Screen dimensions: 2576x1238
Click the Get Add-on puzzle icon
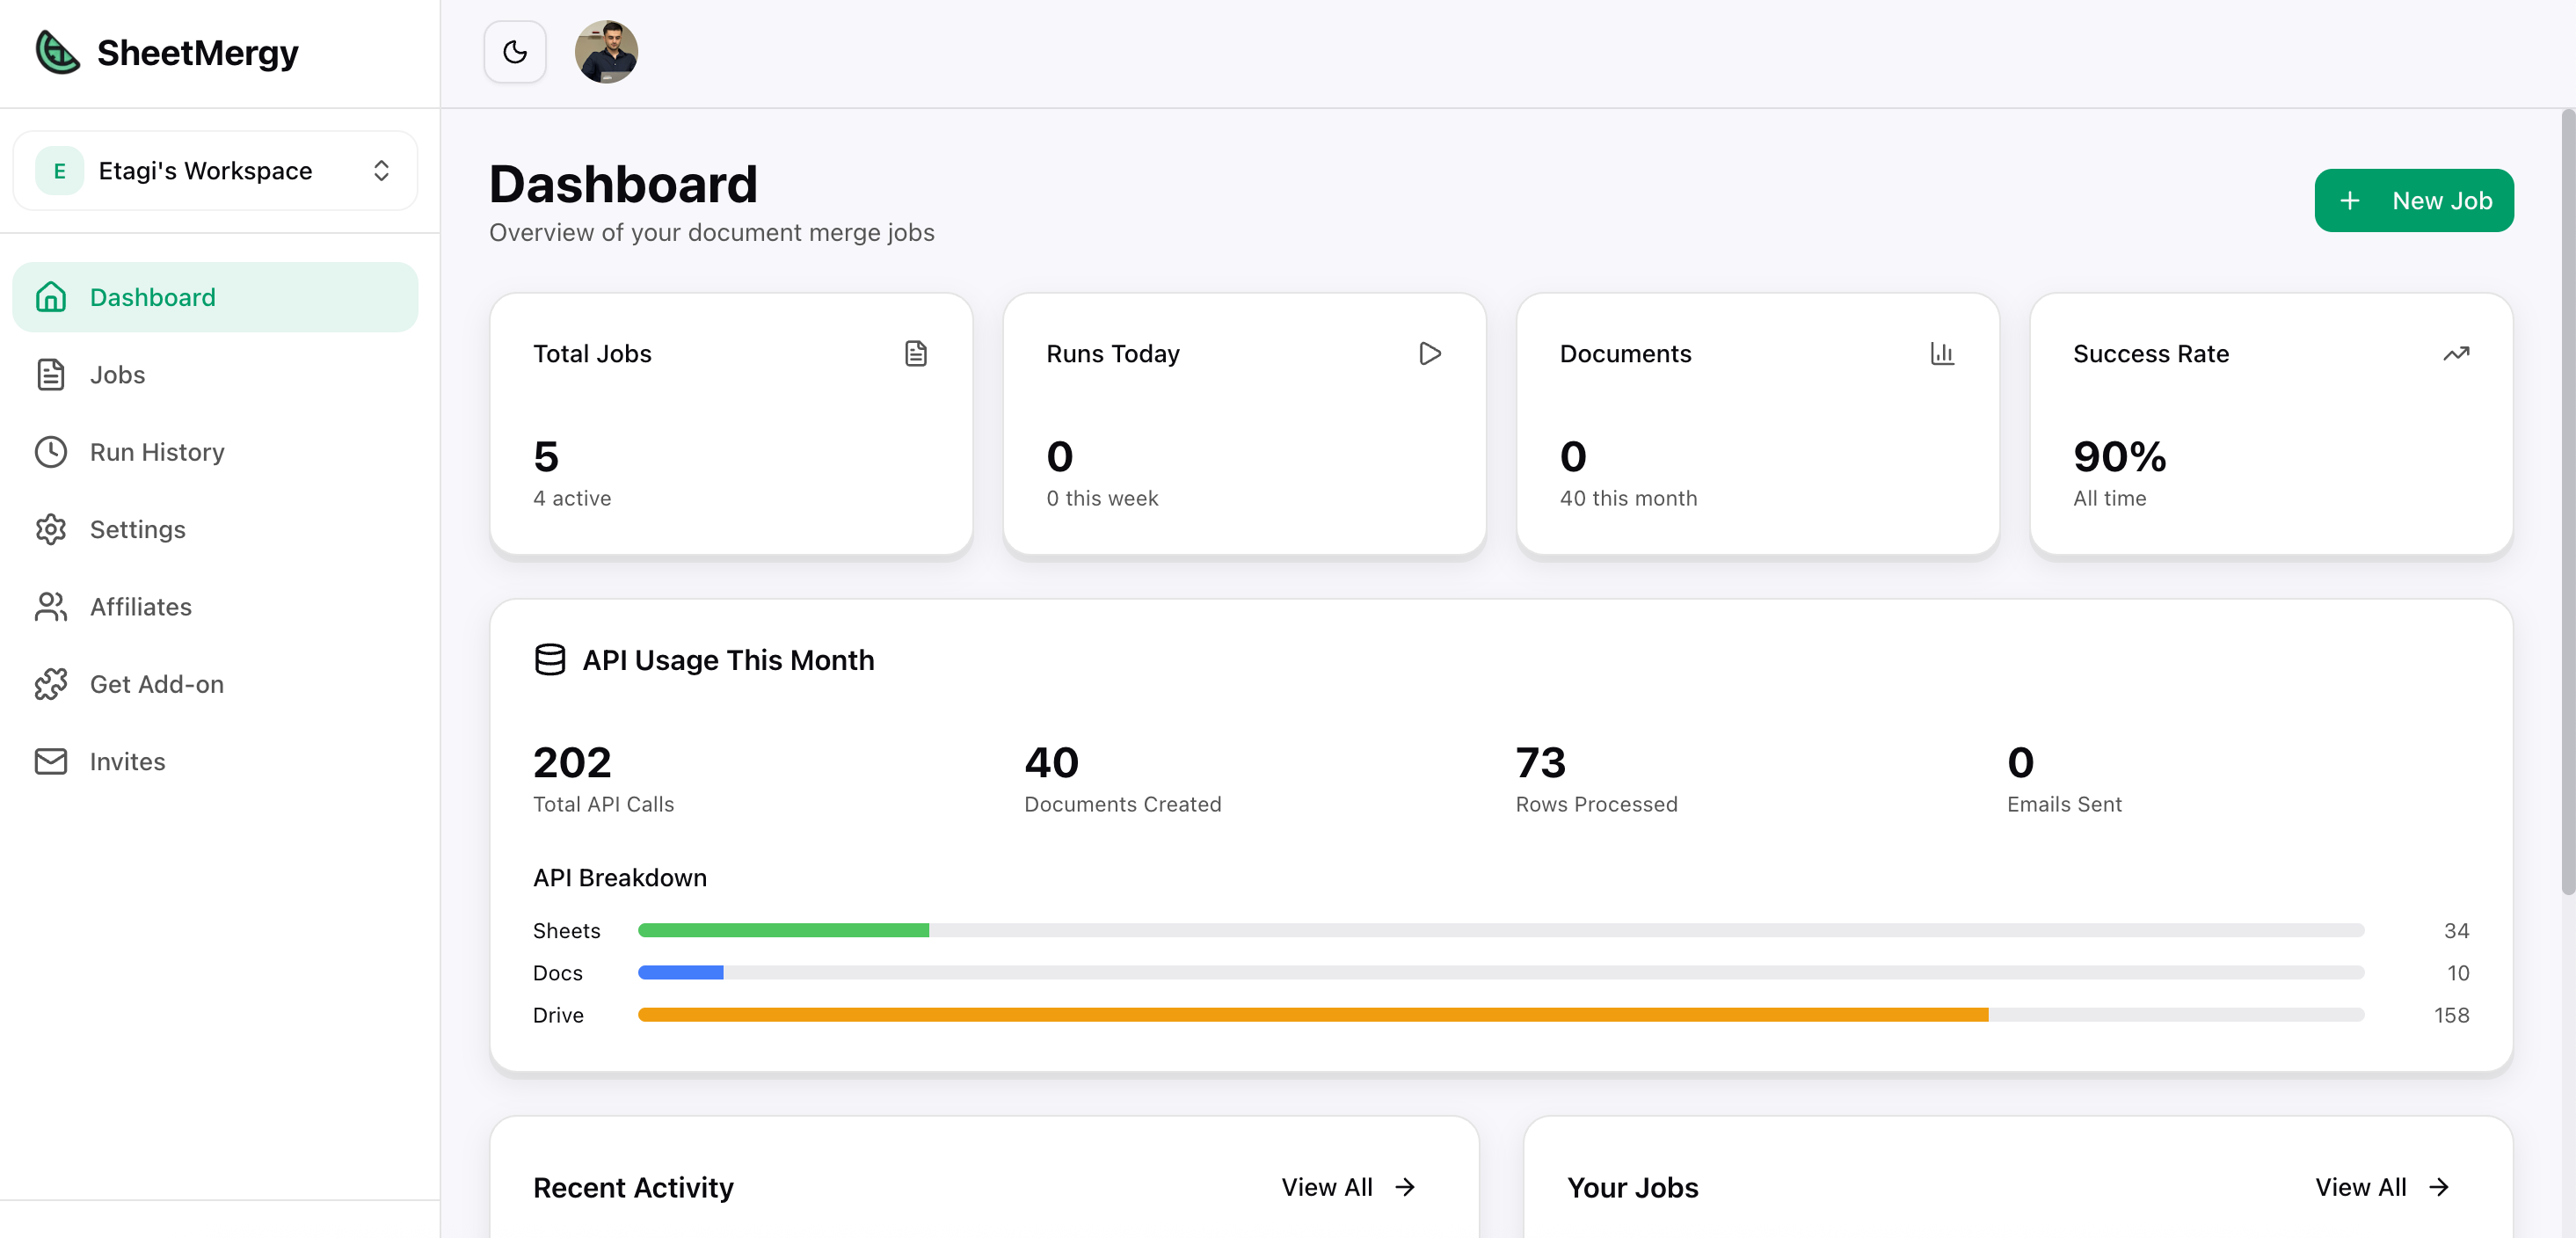pyautogui.click(x=51, y=684)
